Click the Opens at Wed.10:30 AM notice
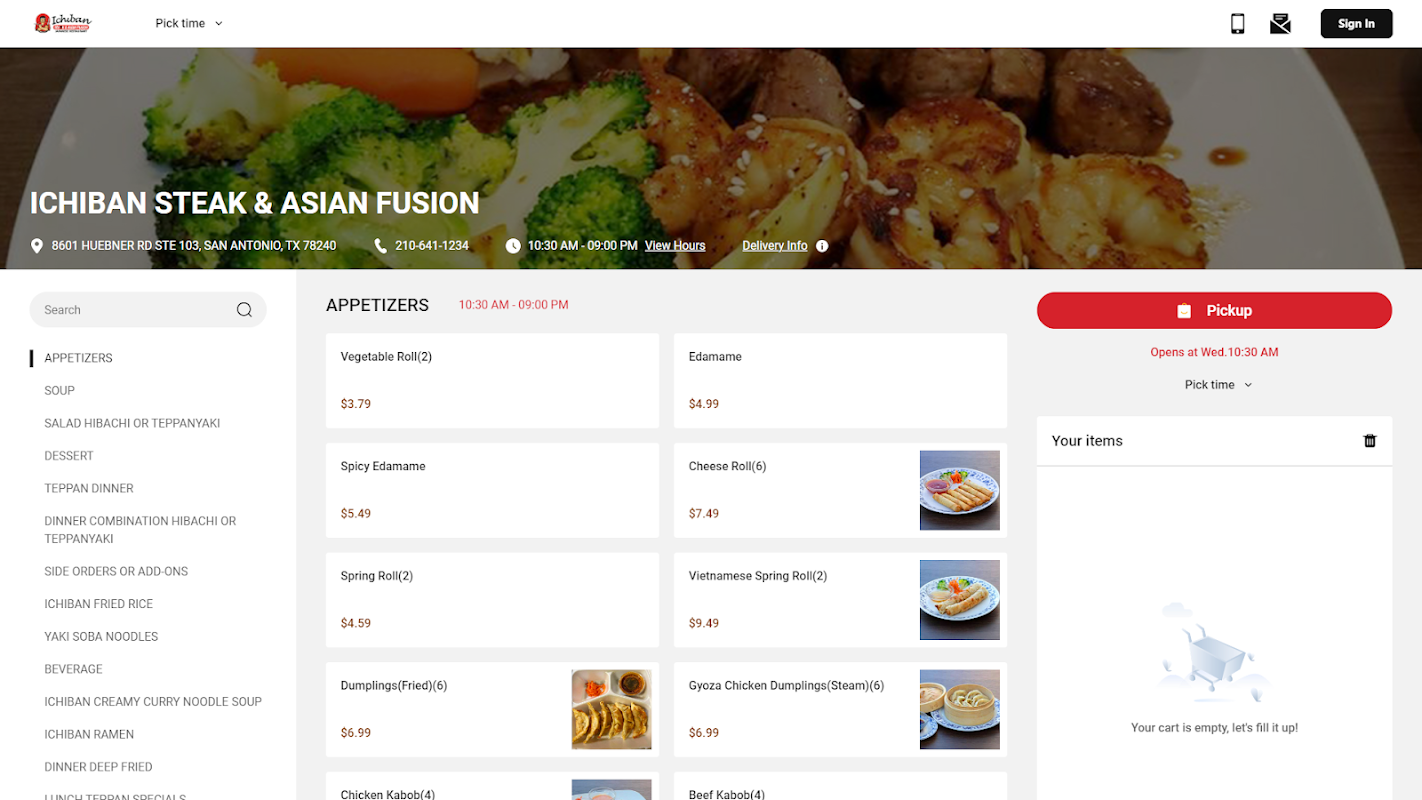This screenshot has height=800, width=1422. coord(1214,352)
